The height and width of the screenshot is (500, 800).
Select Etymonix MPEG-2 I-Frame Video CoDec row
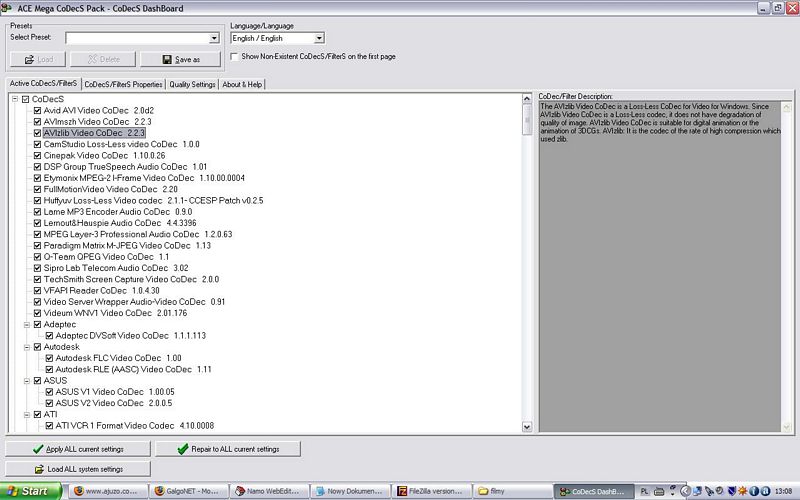(144, 178)
